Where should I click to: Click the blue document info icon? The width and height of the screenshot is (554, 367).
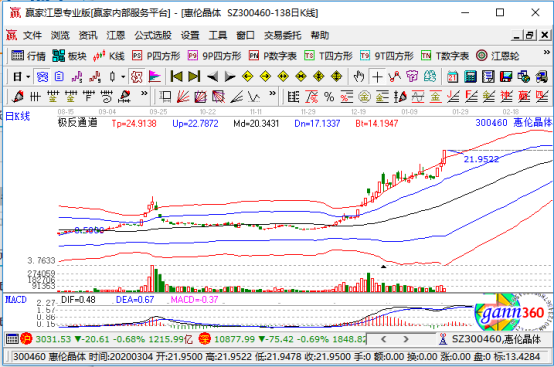pos(59,77)
